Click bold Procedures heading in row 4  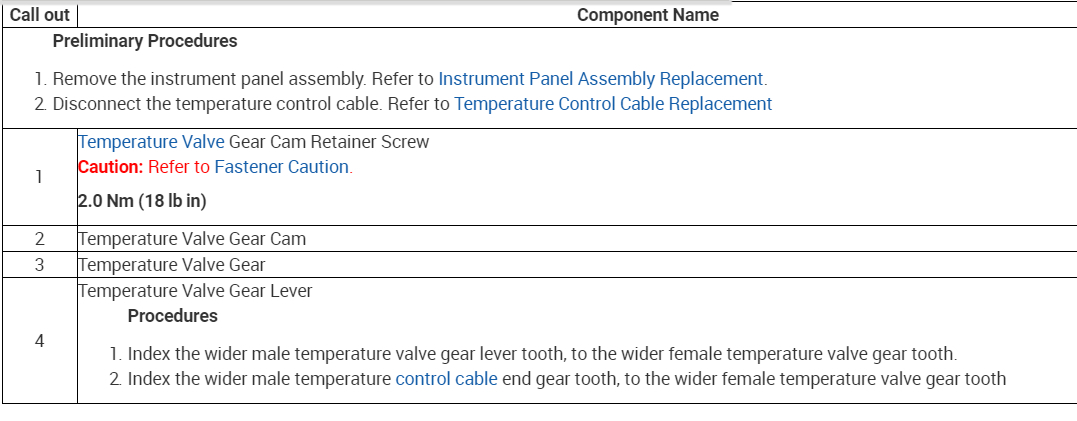tap(172, 316)
